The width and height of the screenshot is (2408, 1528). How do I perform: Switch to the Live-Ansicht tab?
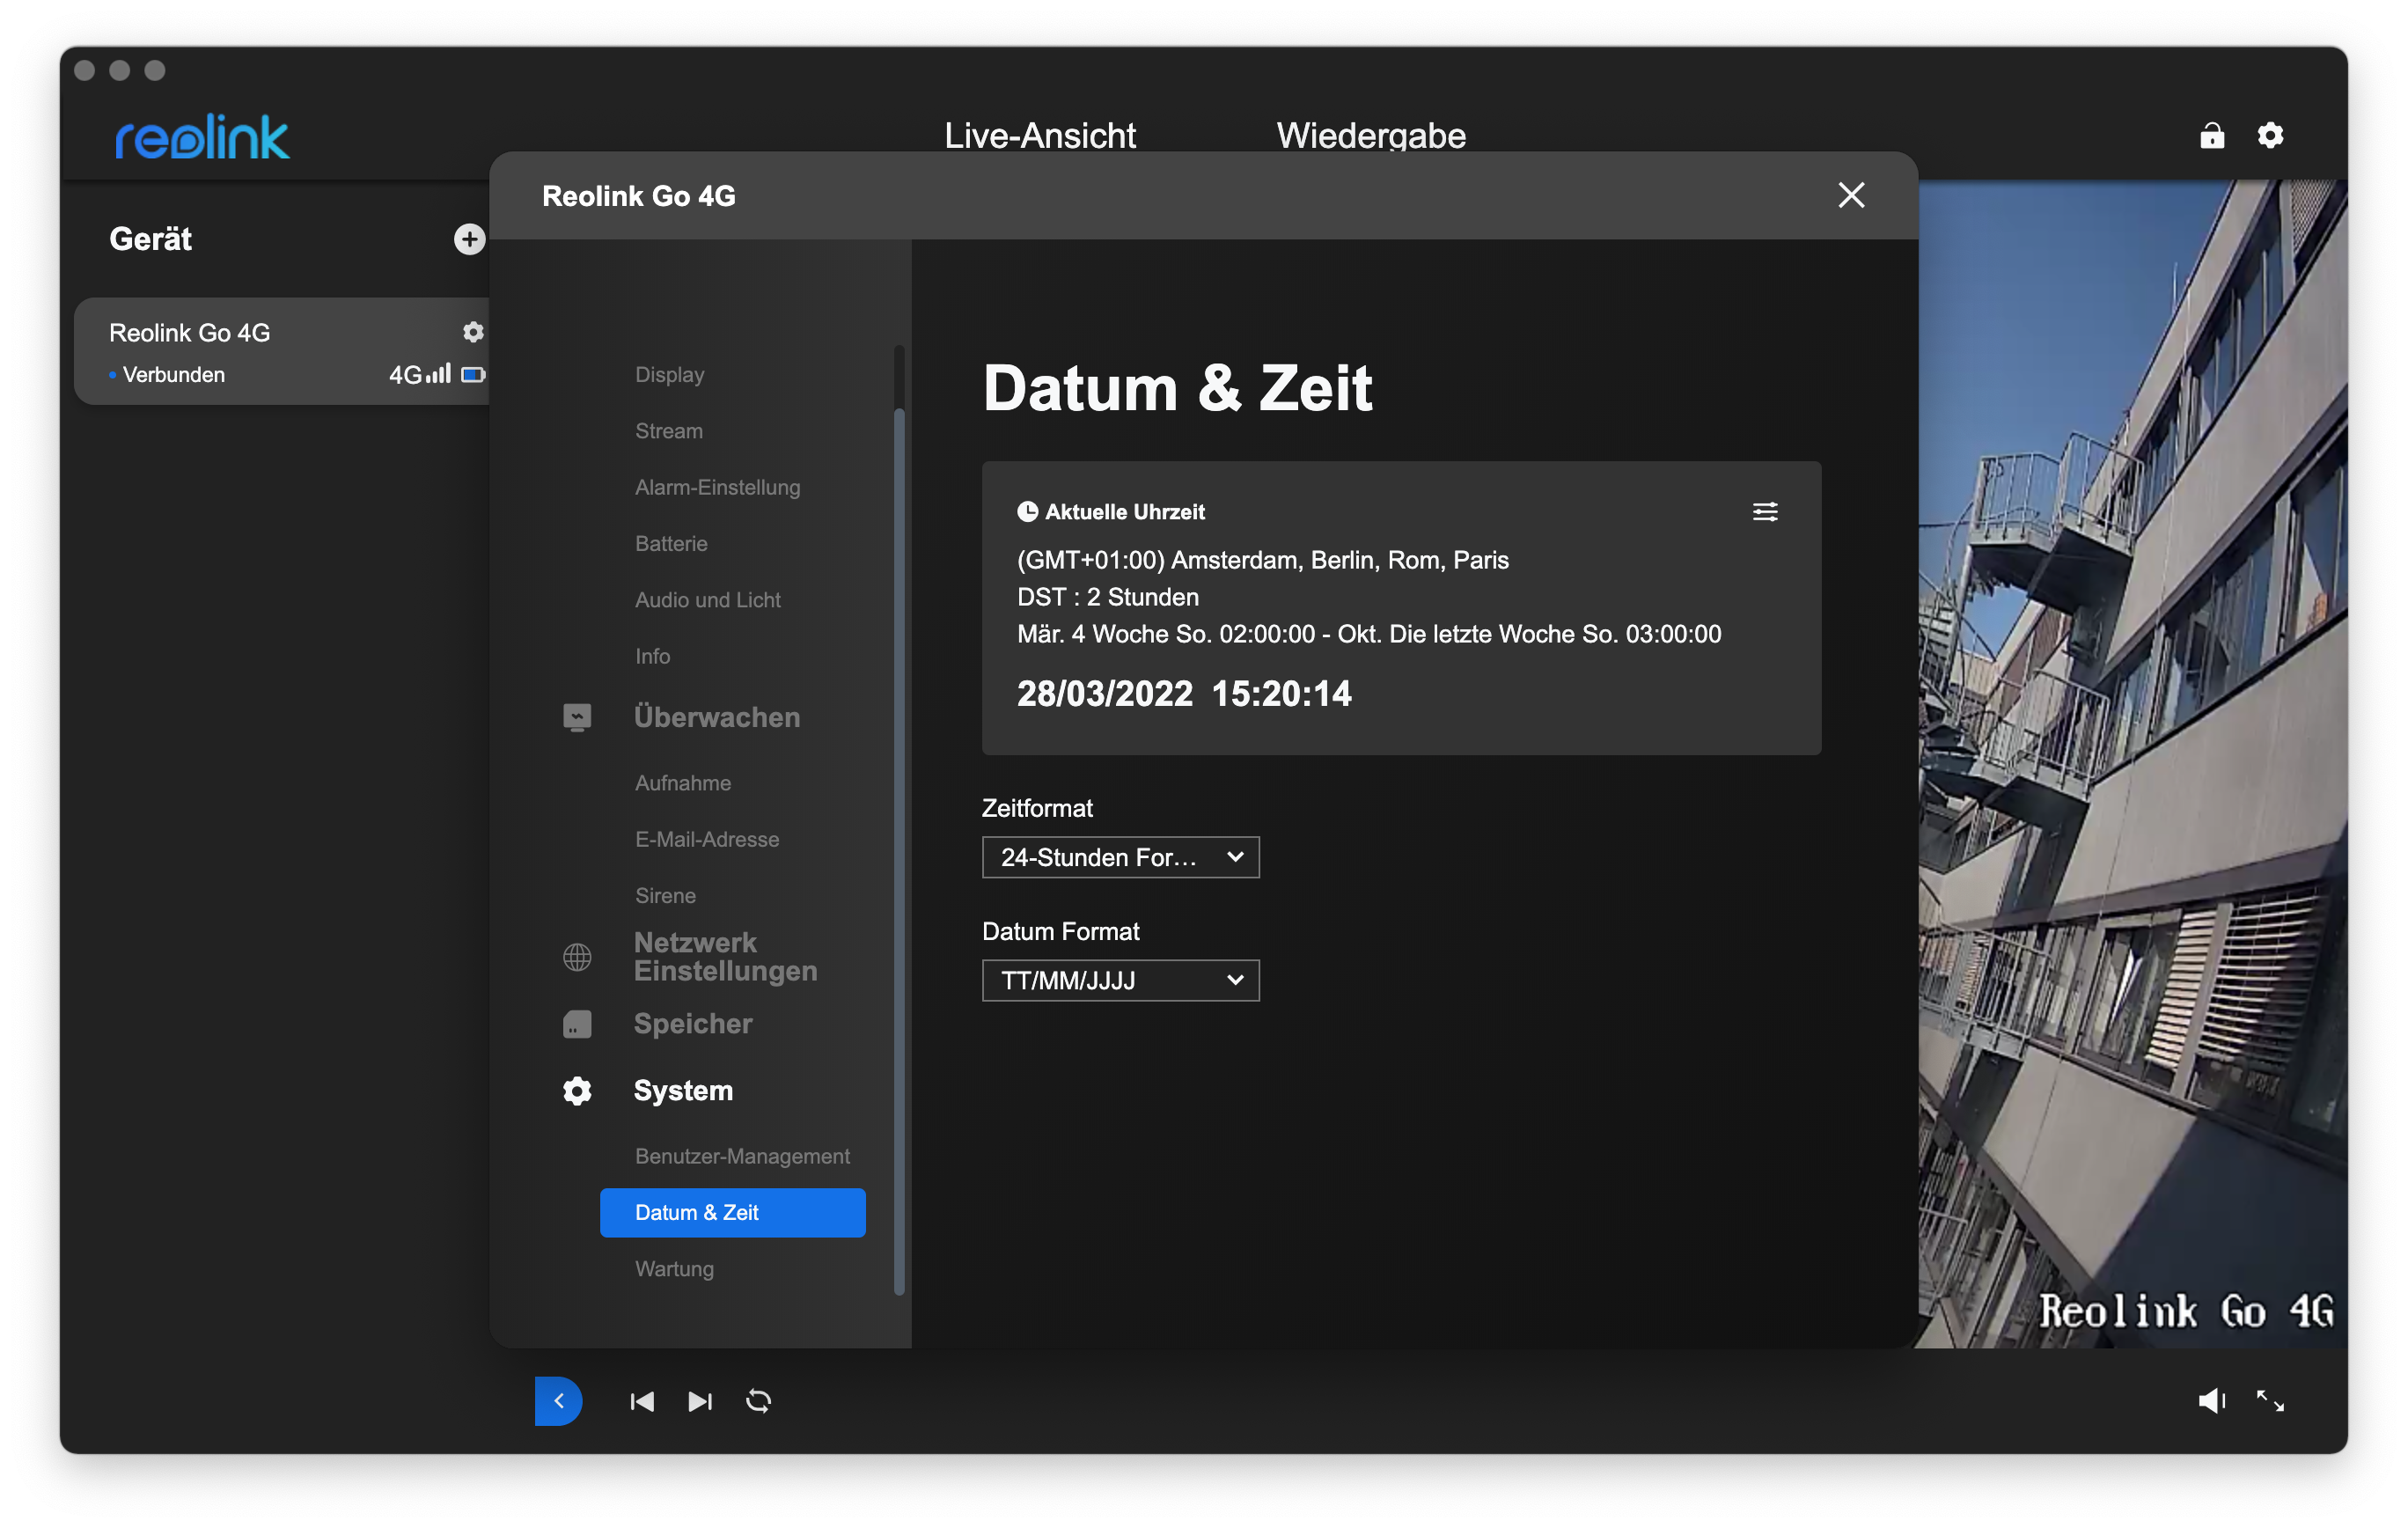[x=1039, y=135]
